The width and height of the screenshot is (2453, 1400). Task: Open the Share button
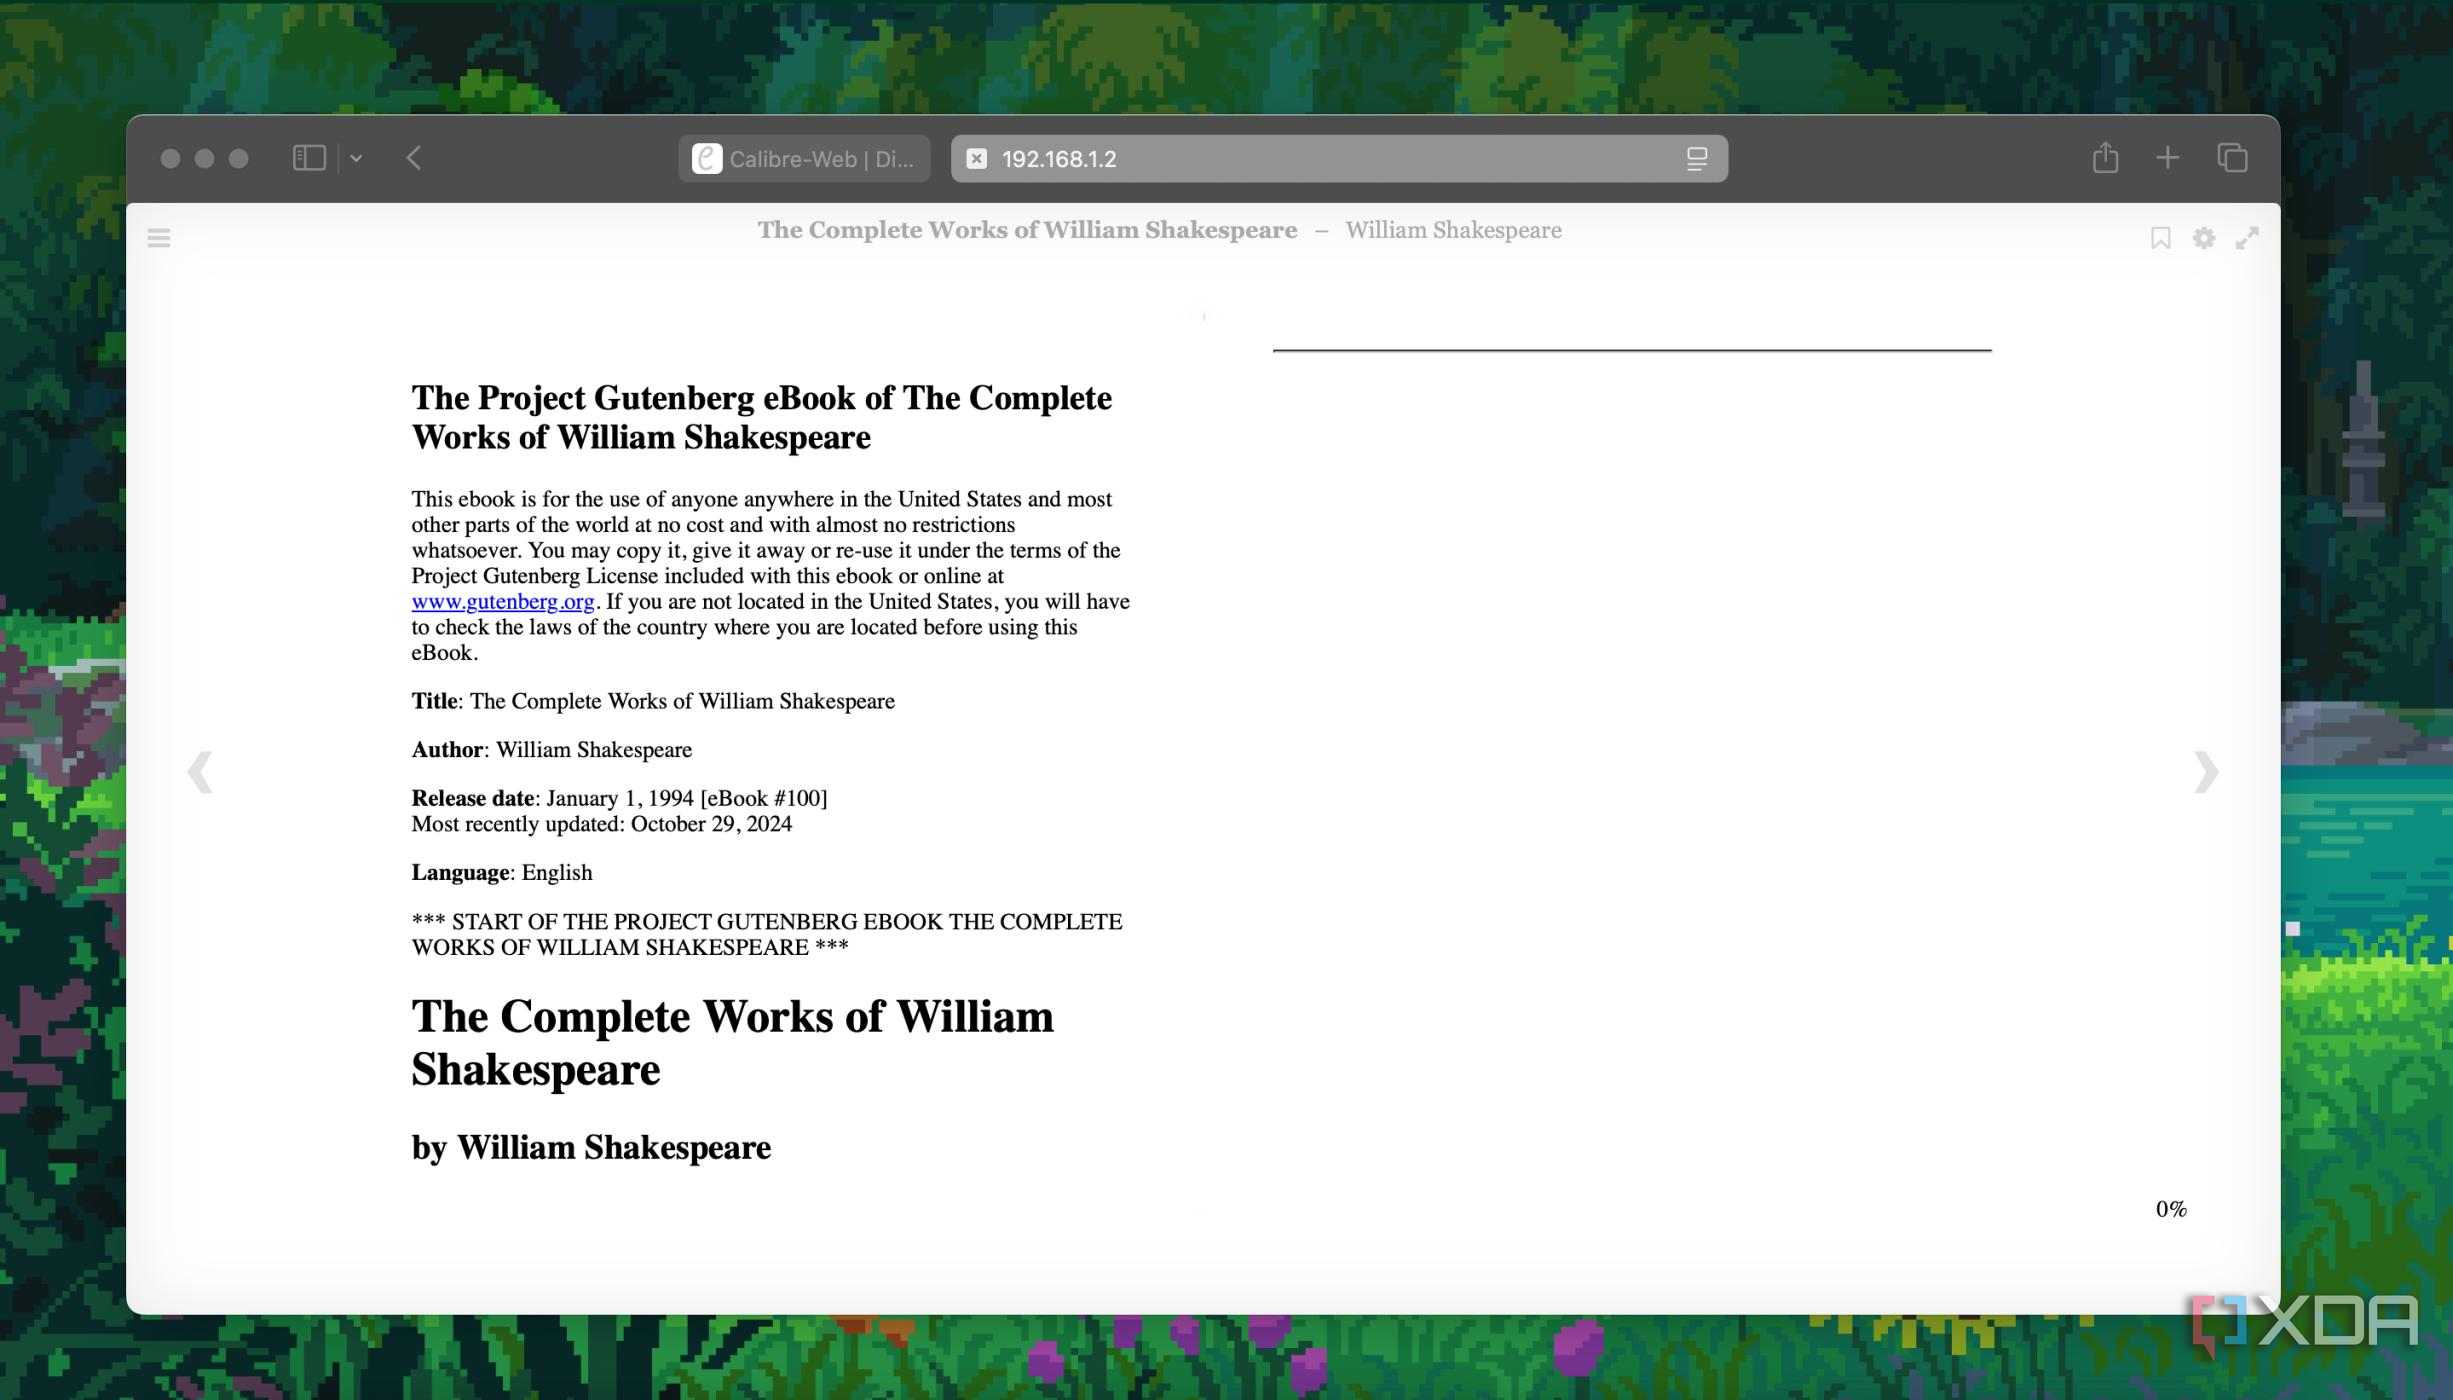(x=2105, y=157)
